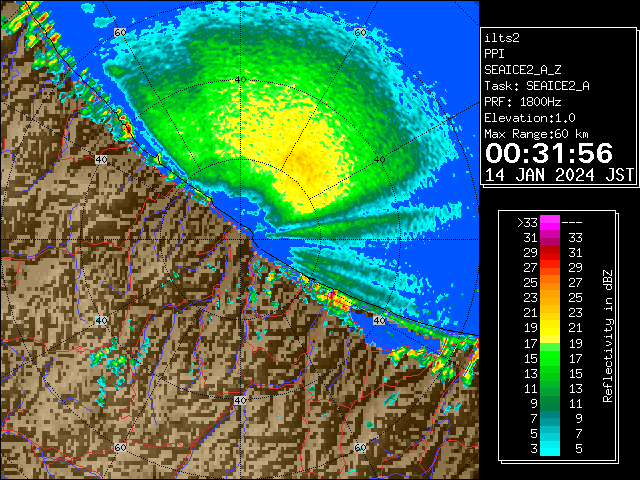640x480 pixels.
Task: Click the 60 km label in the southwest
Action: (x=120, y=447)
